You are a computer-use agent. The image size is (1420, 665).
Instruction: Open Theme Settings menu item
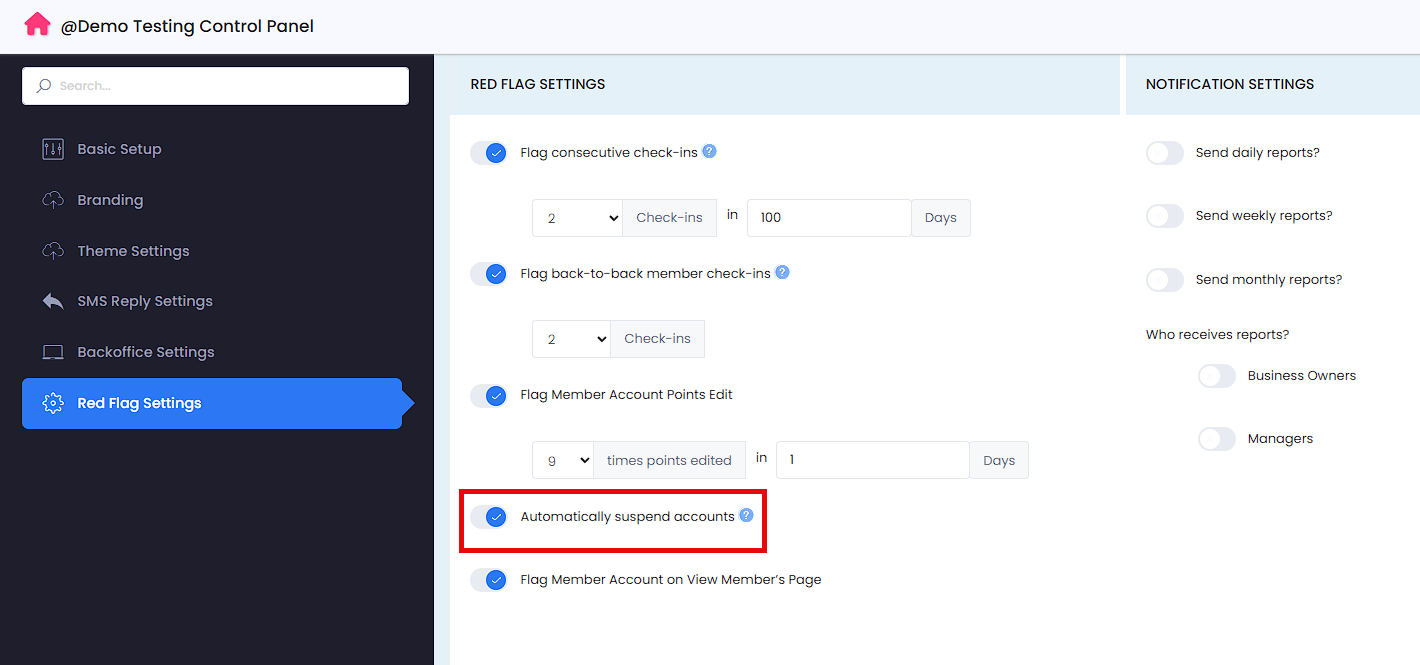212,251
